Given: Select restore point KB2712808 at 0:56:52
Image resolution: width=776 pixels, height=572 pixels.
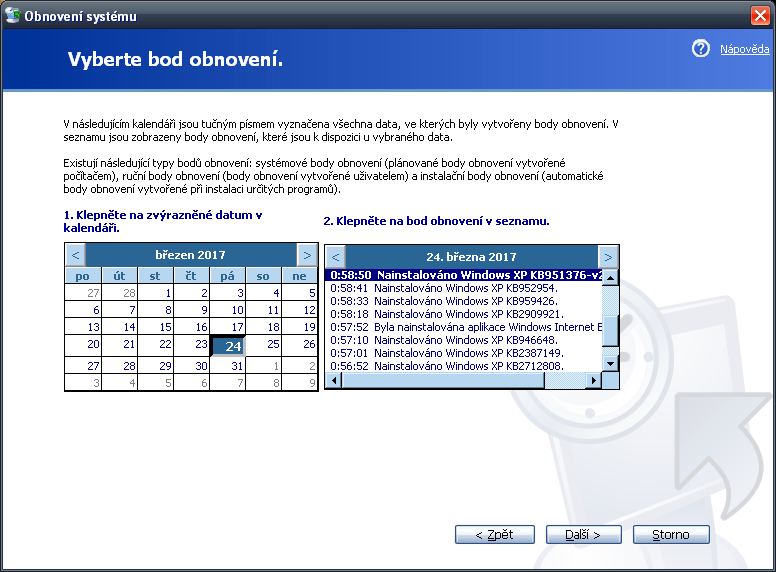Looking at the screenshot, I should click(x=464, y=366).
